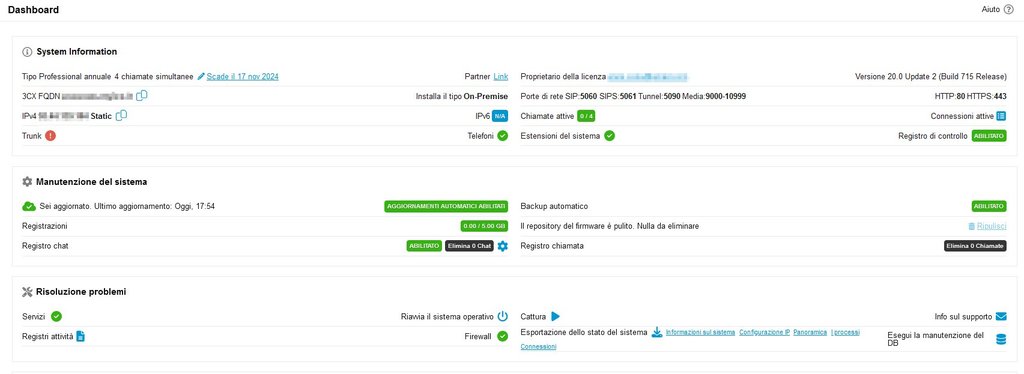Viewport: 1024px width, 374px height.
Task: Open the Partner Link
Action: click(500, 76)
